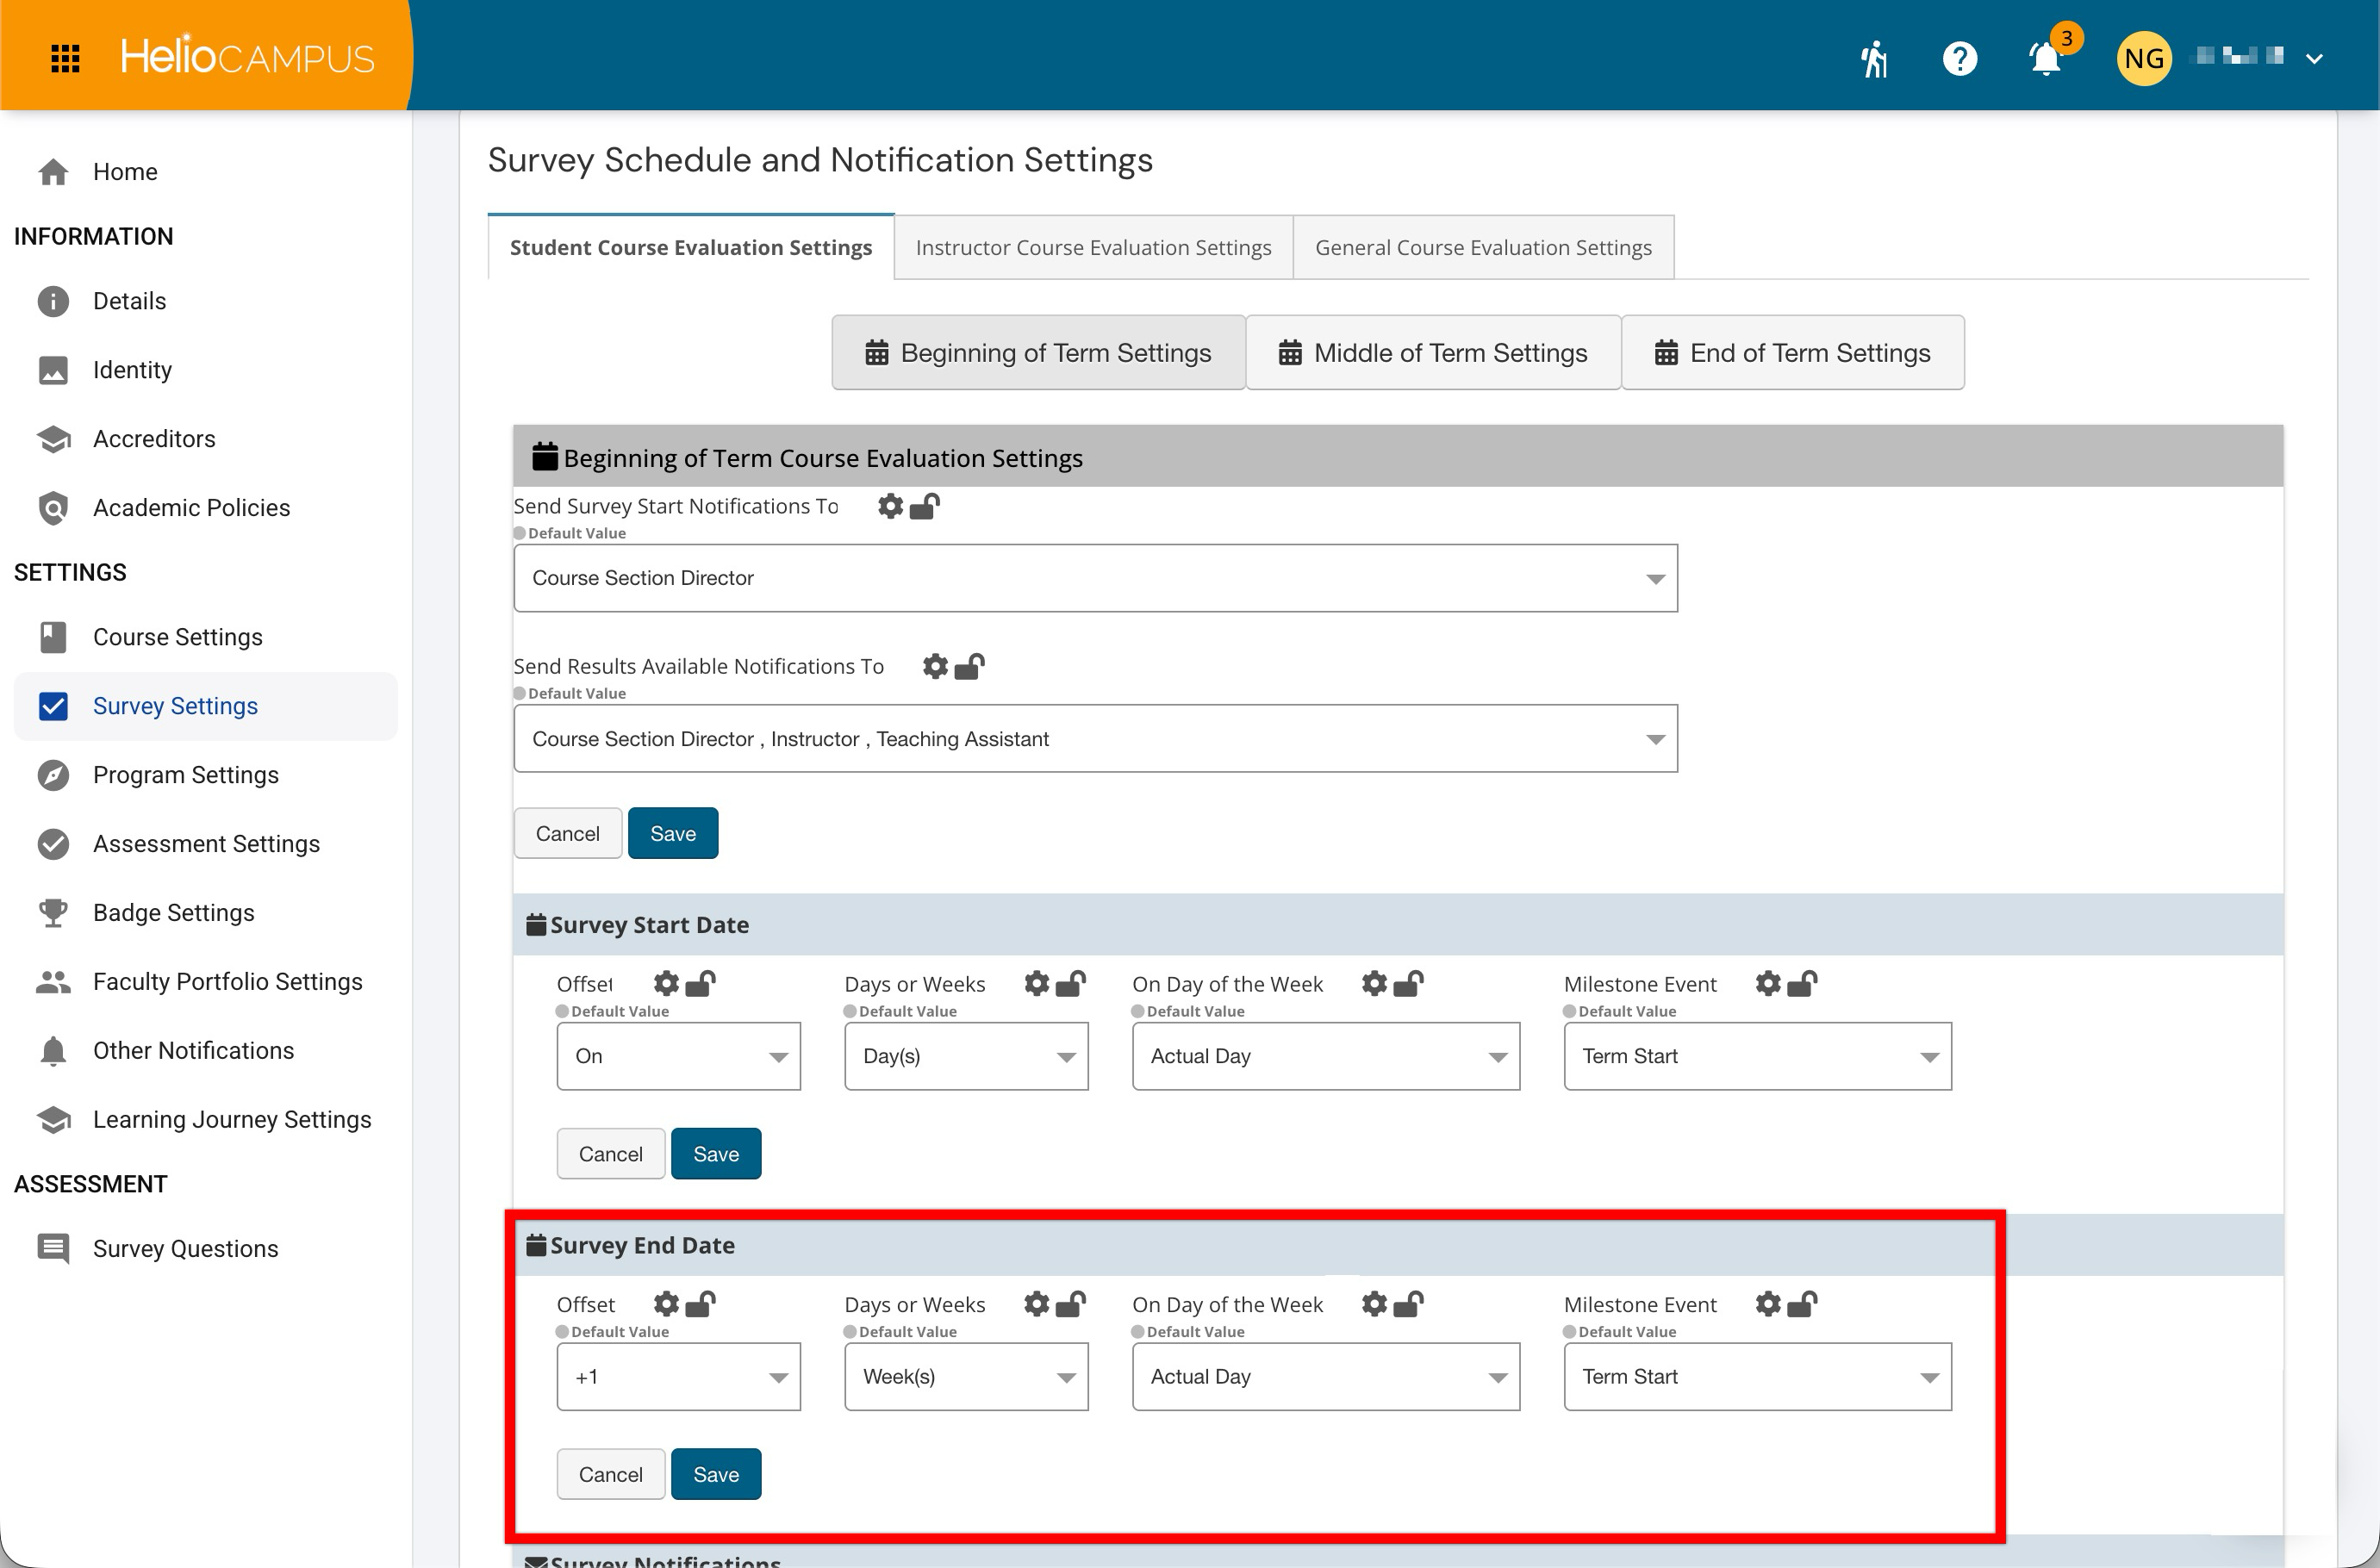Viewport: 2380px width, 1568px height.
Task: Open Survey End Date Milestone Event Term Start dropdown
Action: pos(1757,1377)
